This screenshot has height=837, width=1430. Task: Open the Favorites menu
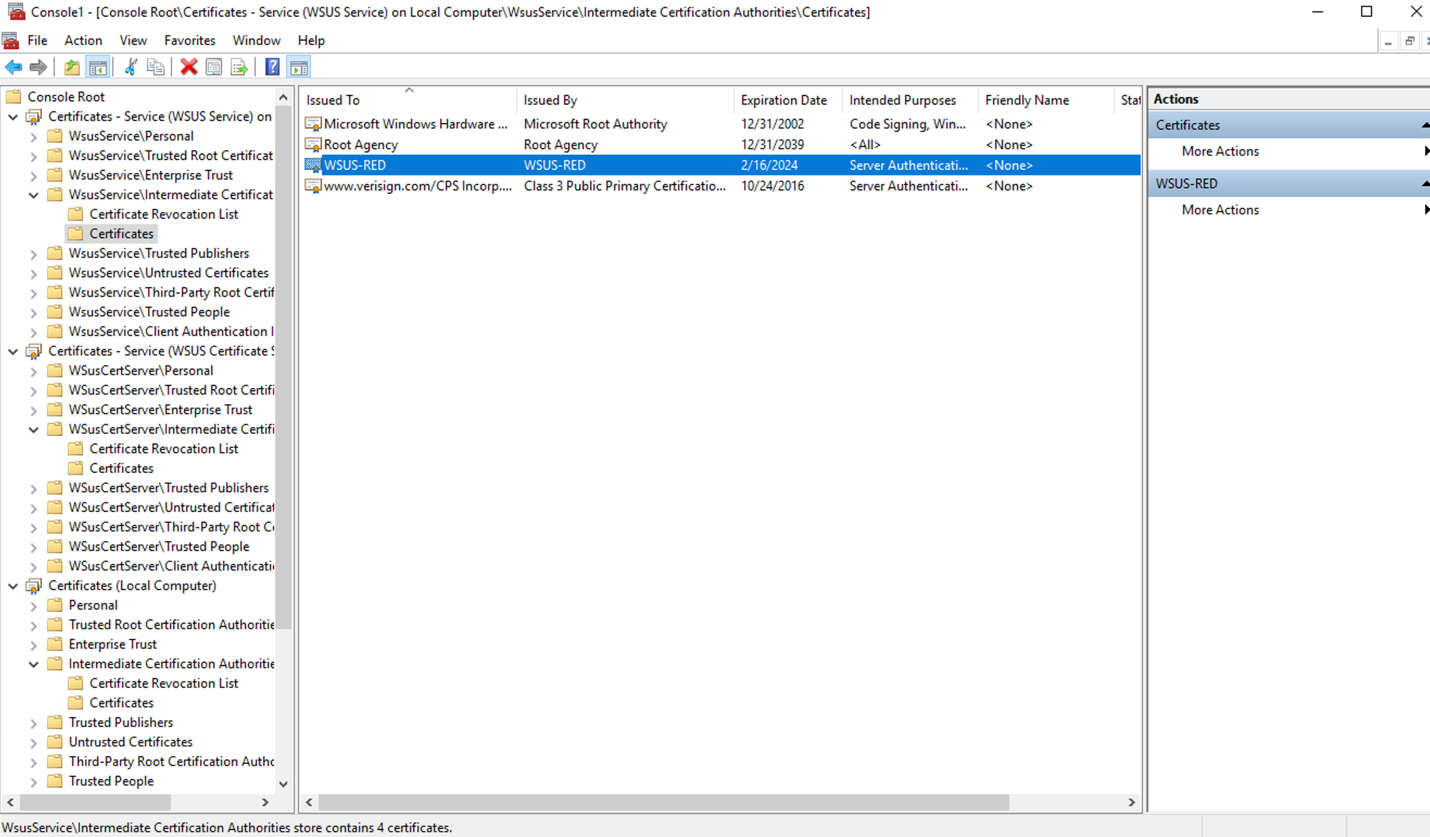pos(190,40)
